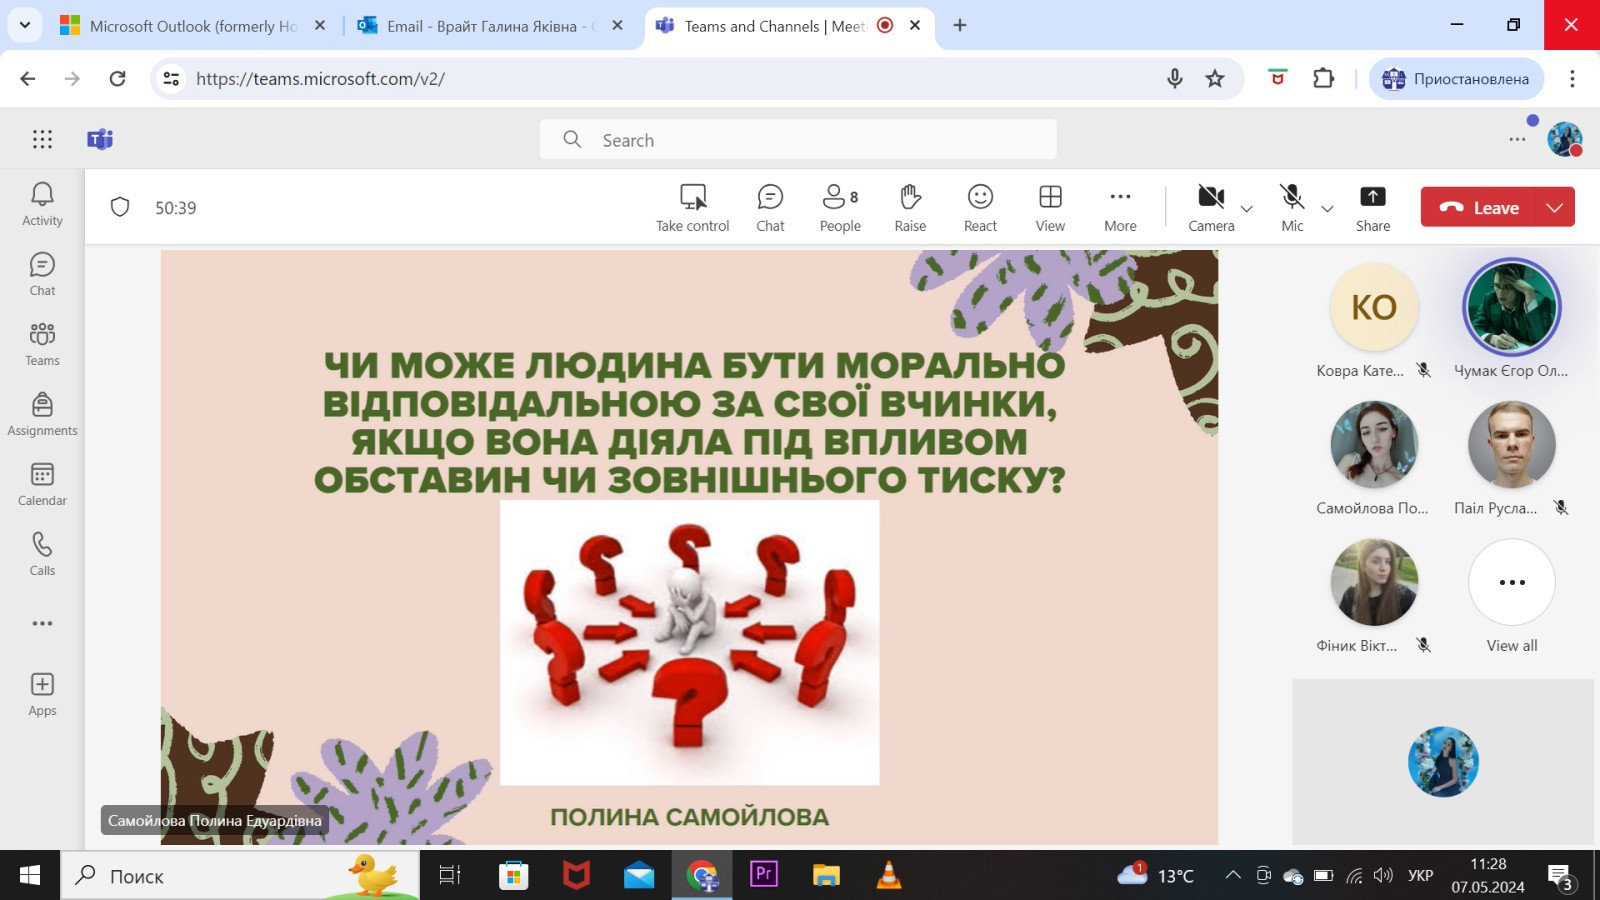The width and height of the screenshot is (1600, 900).
Task: Open the Chrome three-dot menu
Action: [x=1572, y=78]
